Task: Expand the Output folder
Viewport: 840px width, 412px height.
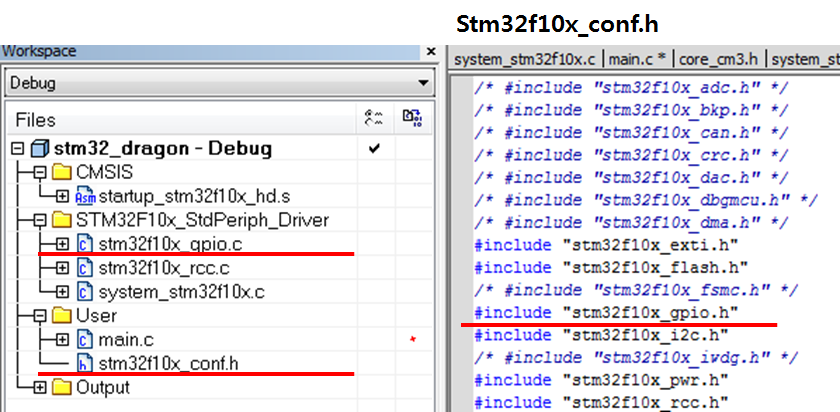Action: 41,387
